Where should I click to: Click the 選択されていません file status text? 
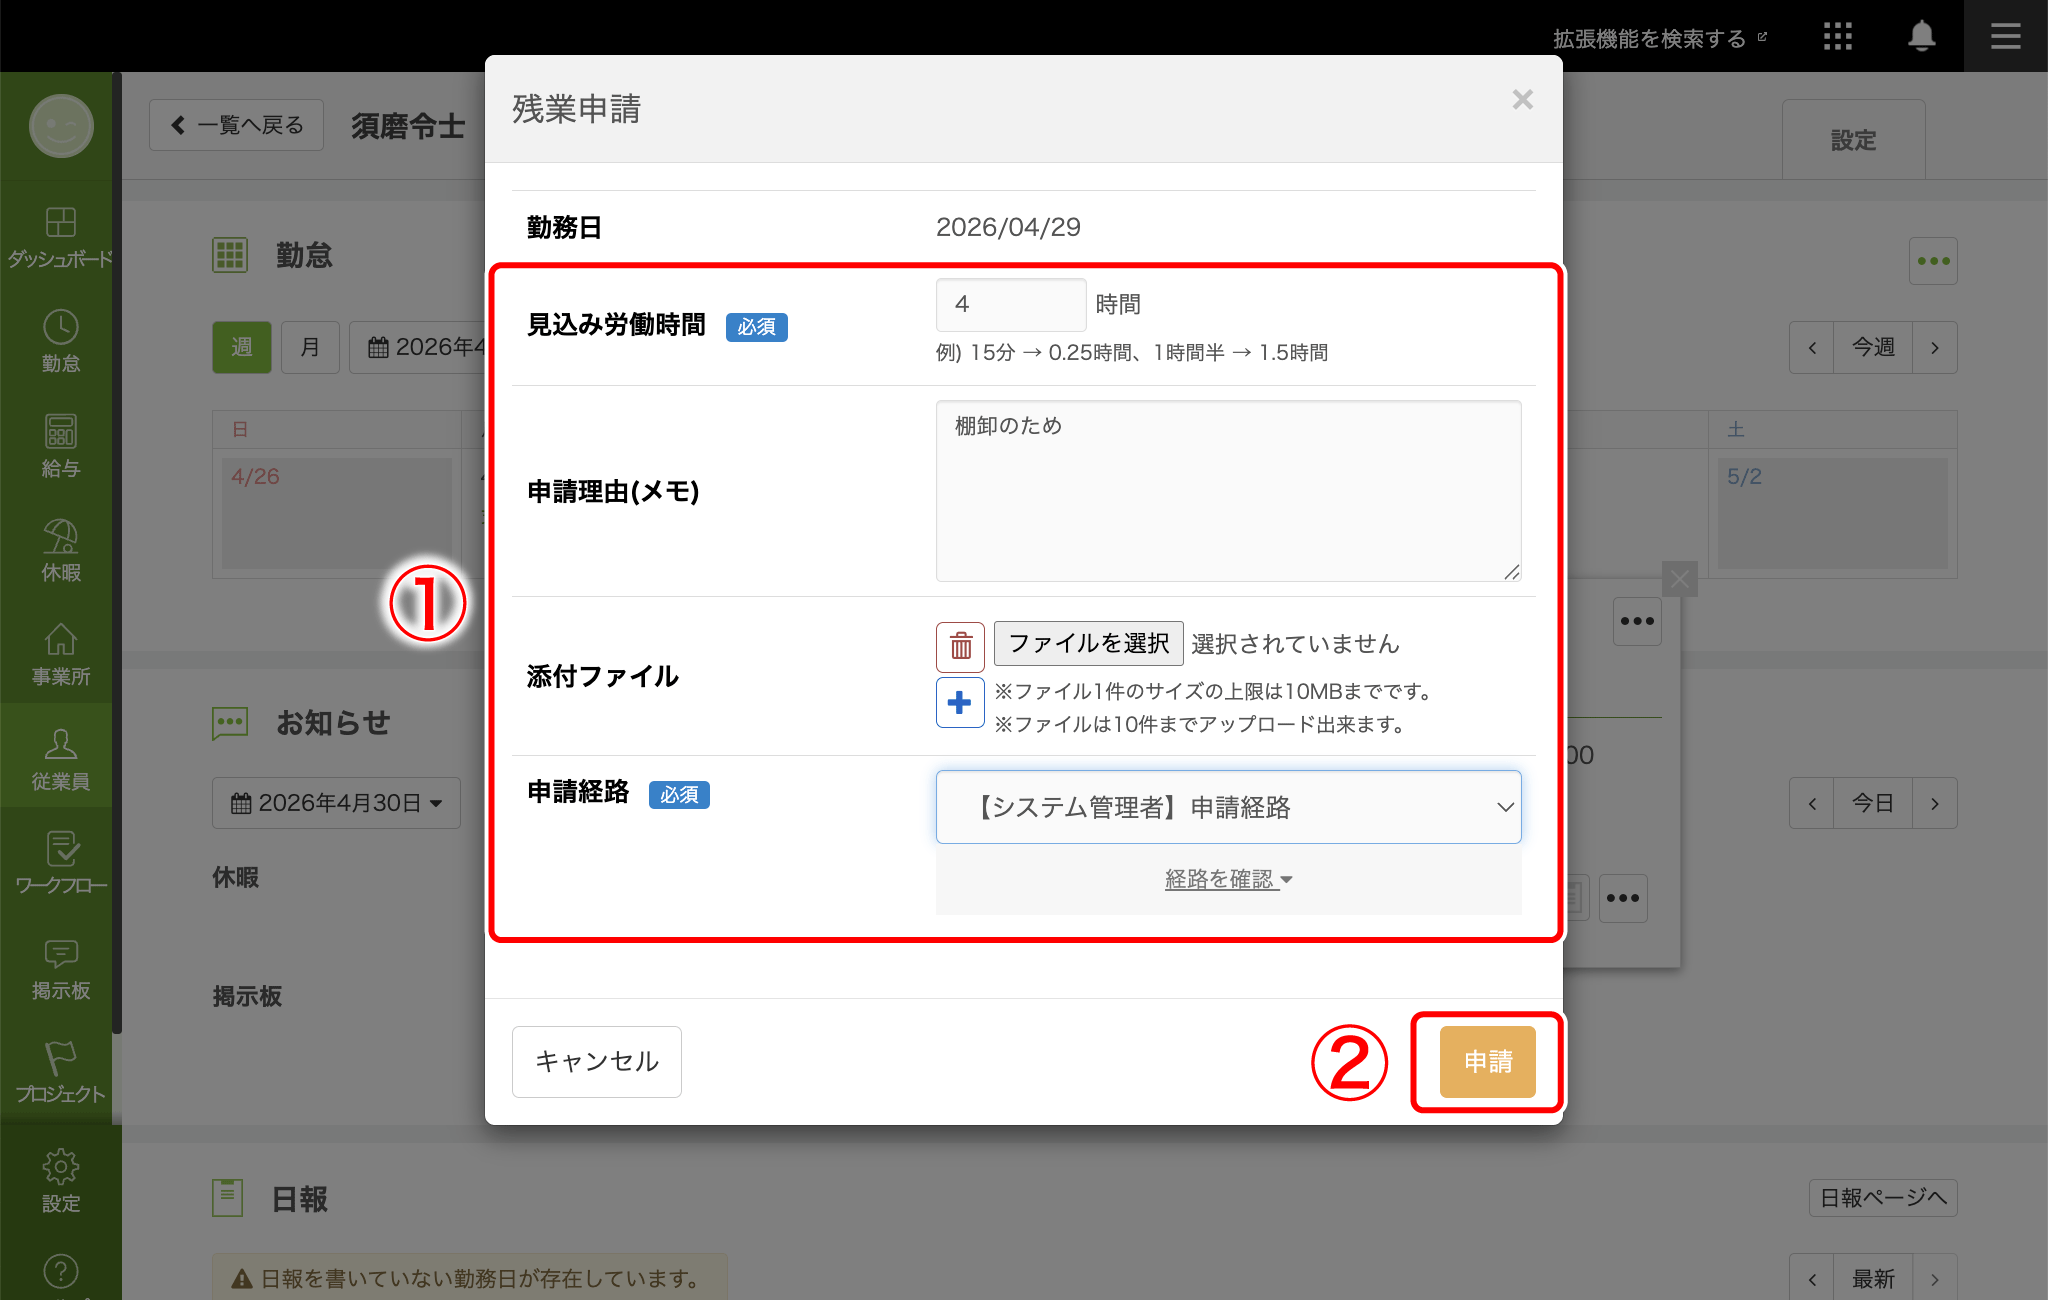(1295, 644)
